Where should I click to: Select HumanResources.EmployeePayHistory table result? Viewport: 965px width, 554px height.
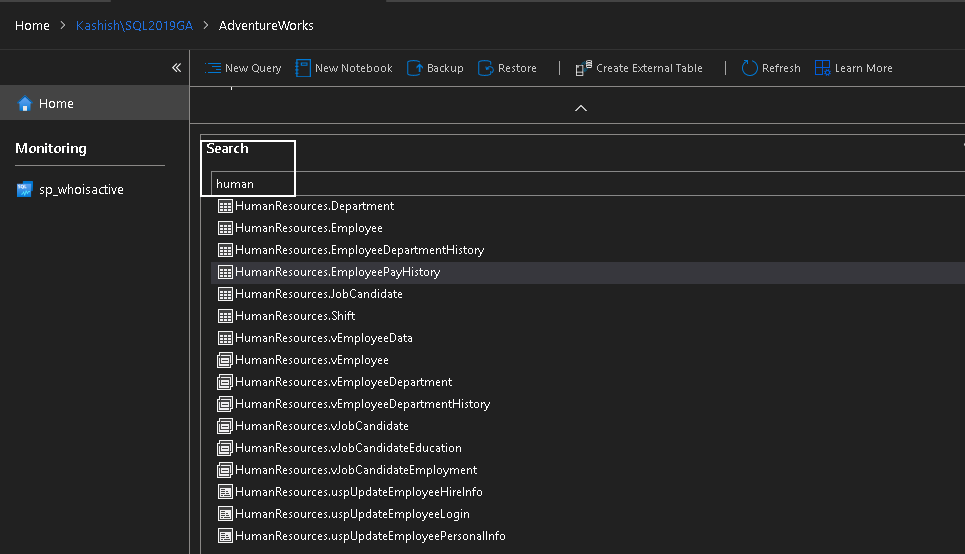(337, 272)
